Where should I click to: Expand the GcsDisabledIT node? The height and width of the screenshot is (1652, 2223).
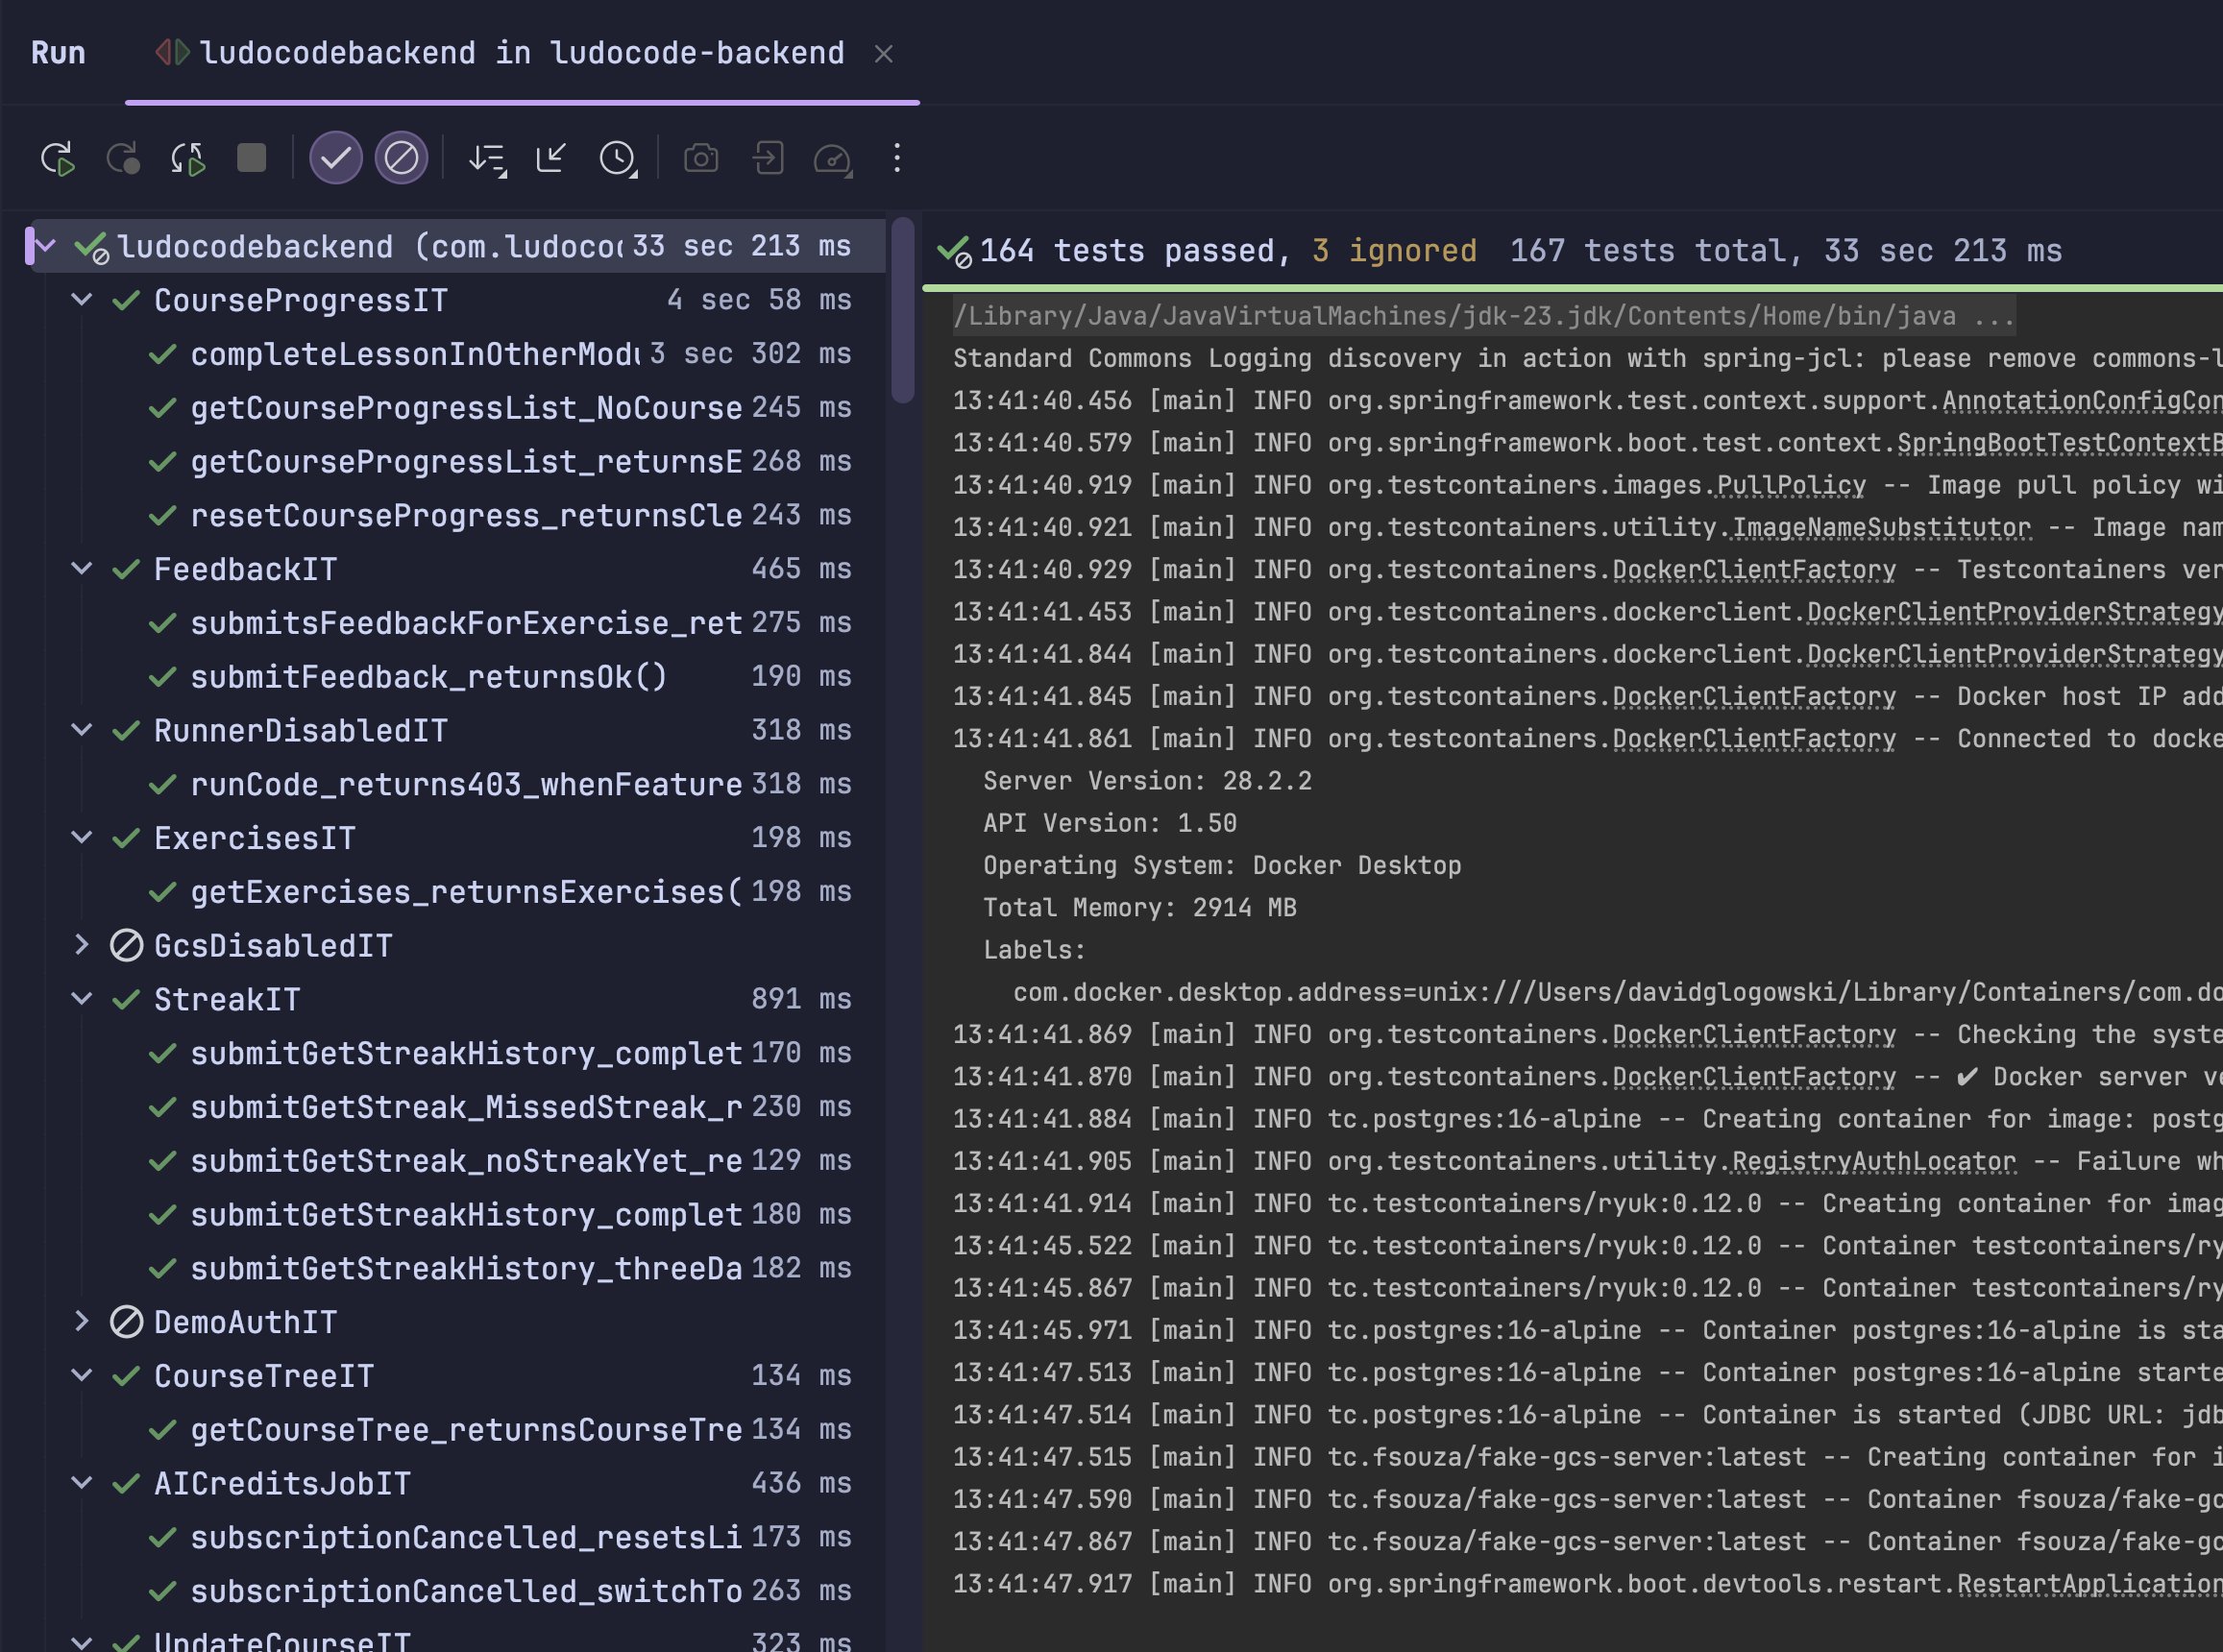click(x=82, y=944)
